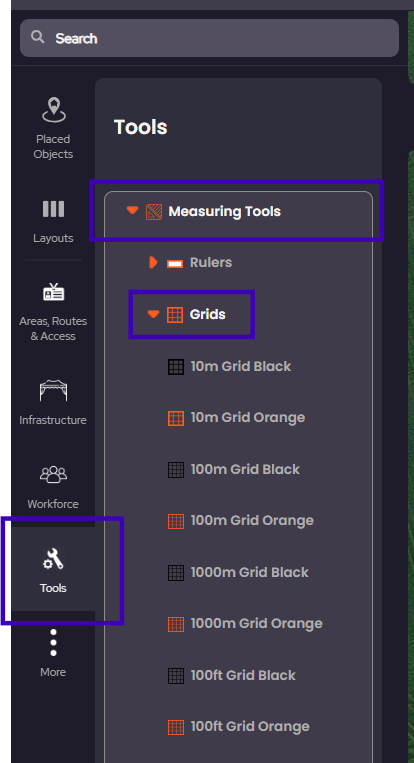This screenshot has width=414, height=763.
Task: Collapse the Measuring Tools arrow
Action: click(x=132, y=210)
